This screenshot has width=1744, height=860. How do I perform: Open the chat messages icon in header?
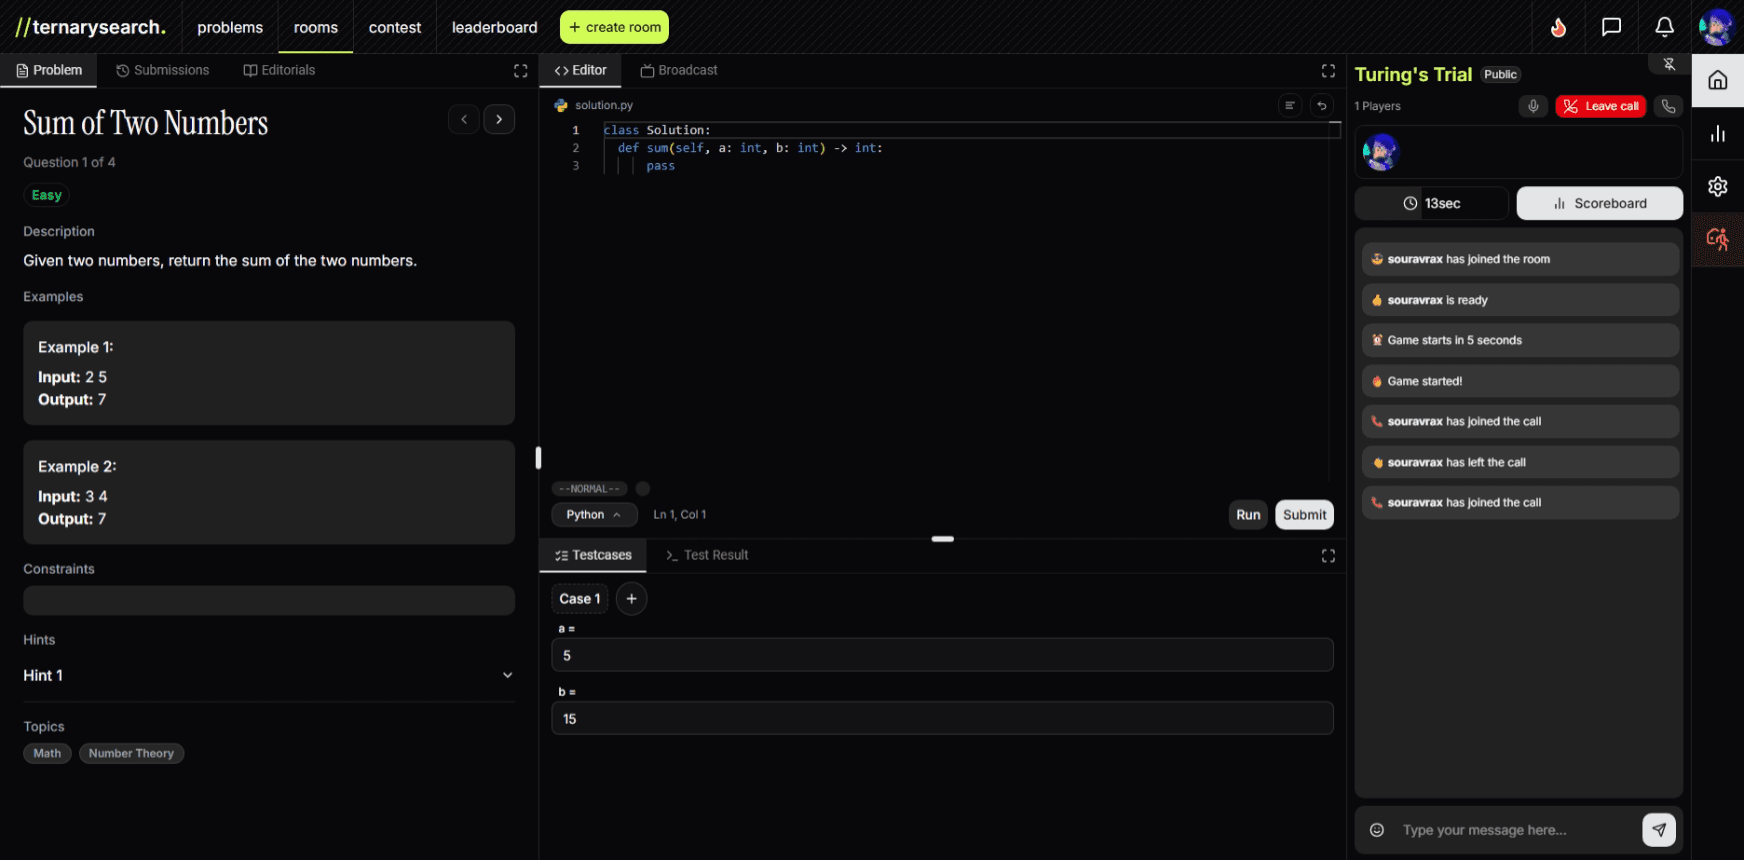point(1611,27)
